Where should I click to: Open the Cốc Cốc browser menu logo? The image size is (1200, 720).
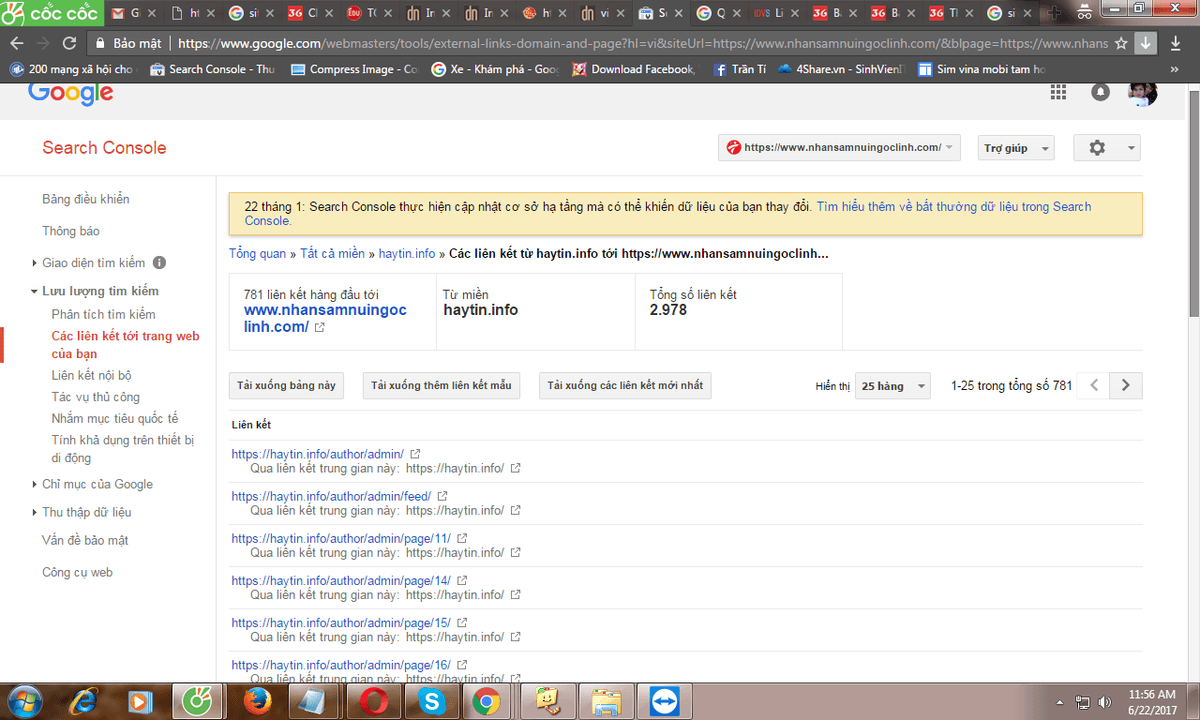pos(50,13)
